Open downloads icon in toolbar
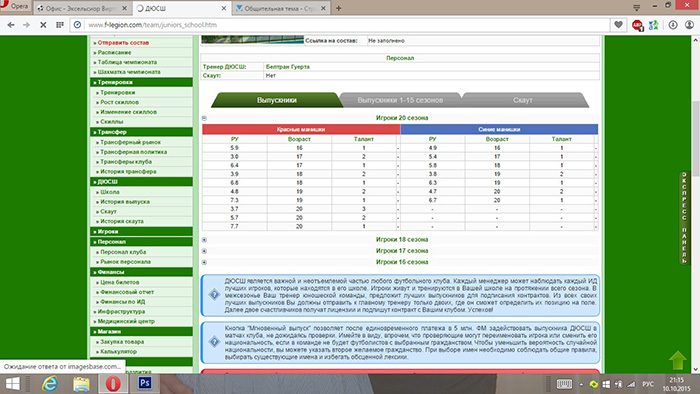Screen dimensions: 700x394 [x=673, y=25]
